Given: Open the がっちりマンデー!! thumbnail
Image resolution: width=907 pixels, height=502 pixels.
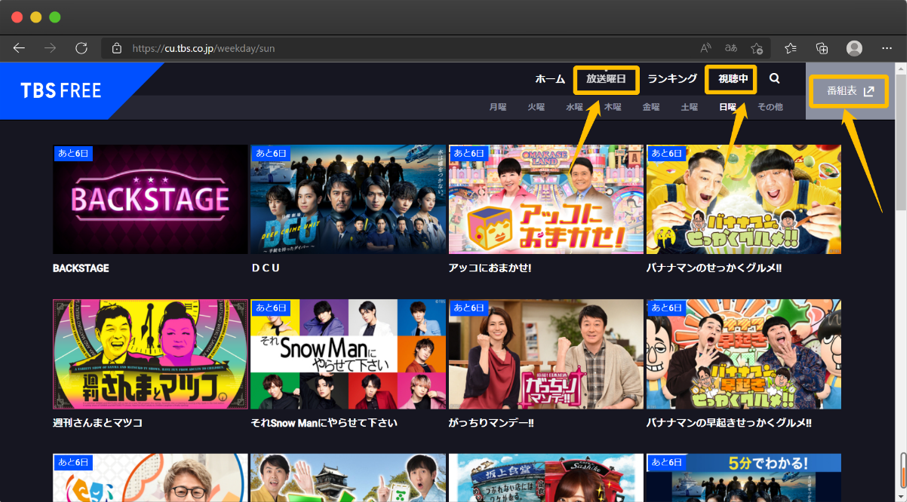Looking at the screenshot, I should pos(546,354).
